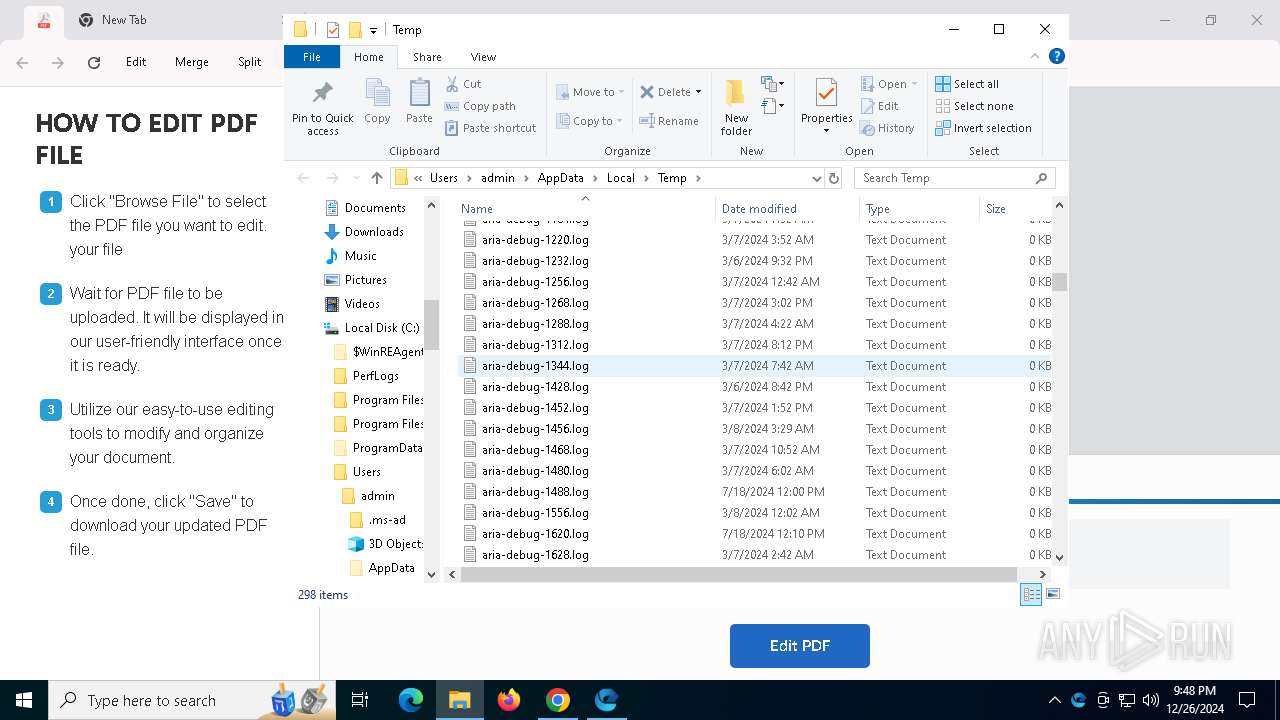Select the Users folder in navigation tree

point(366,472)
